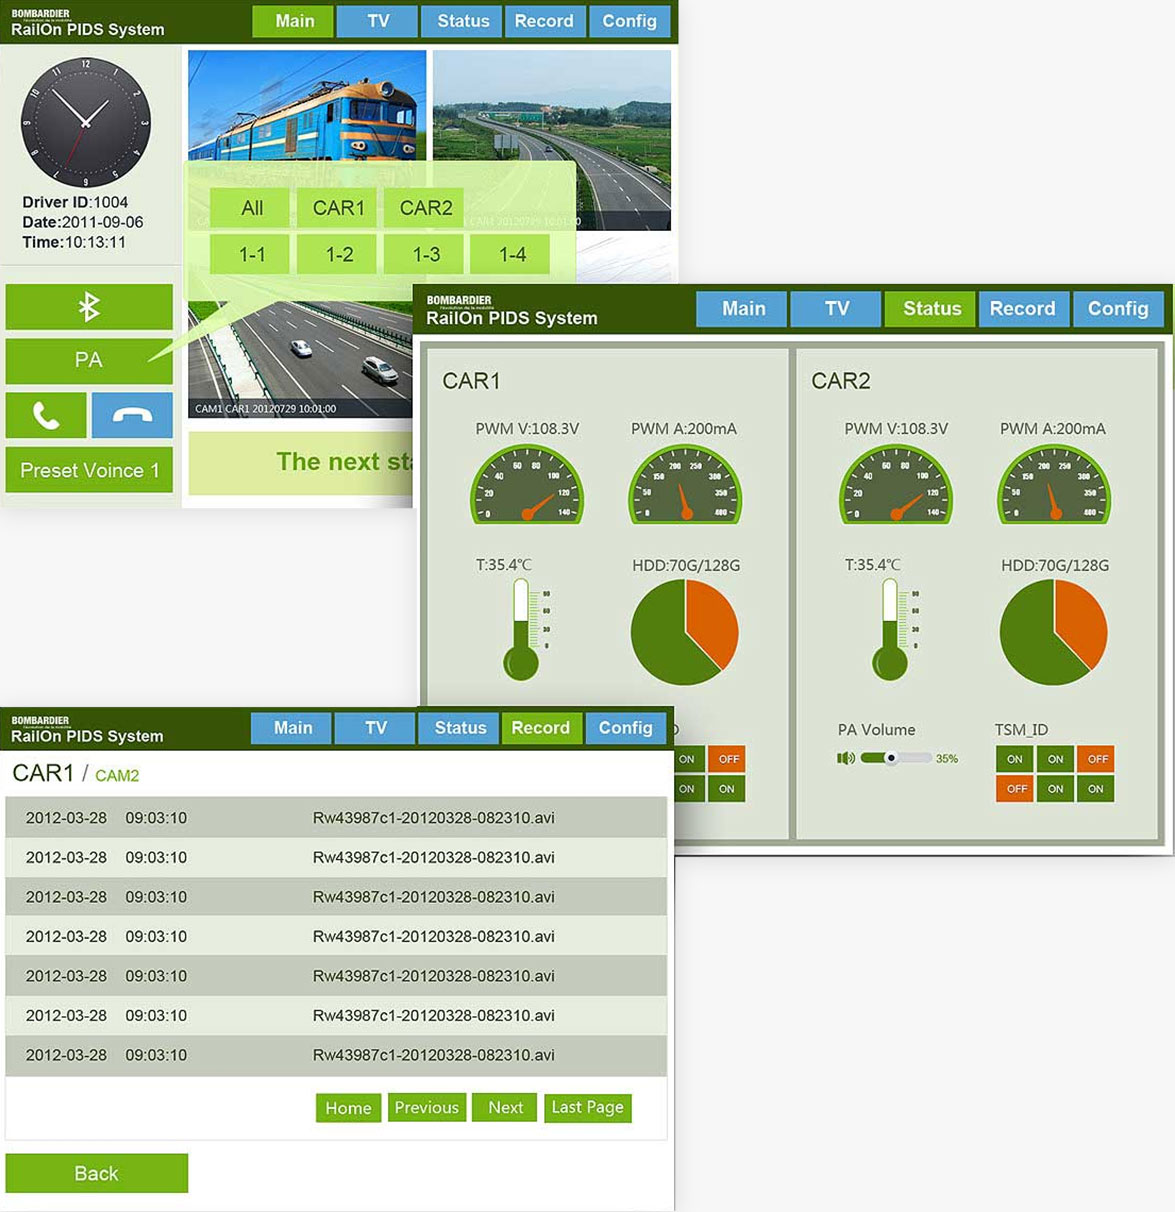
Task: Click the CAR2 HDD pie chart
Action: coord(1053,632)
